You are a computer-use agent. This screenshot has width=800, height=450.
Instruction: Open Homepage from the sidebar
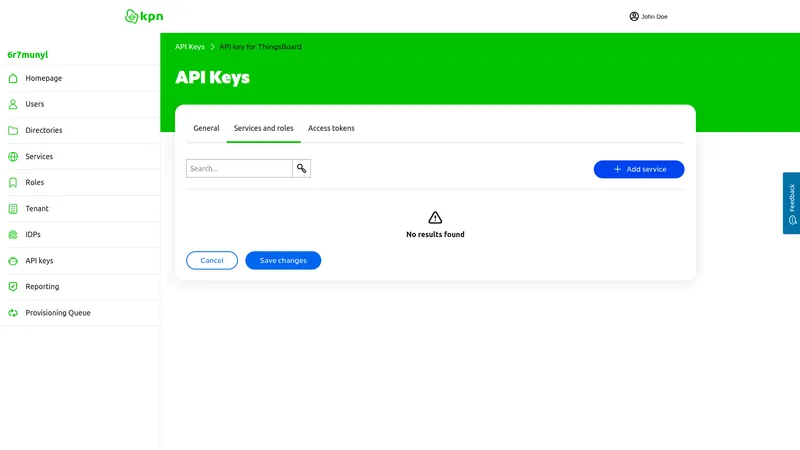[80, 78]
